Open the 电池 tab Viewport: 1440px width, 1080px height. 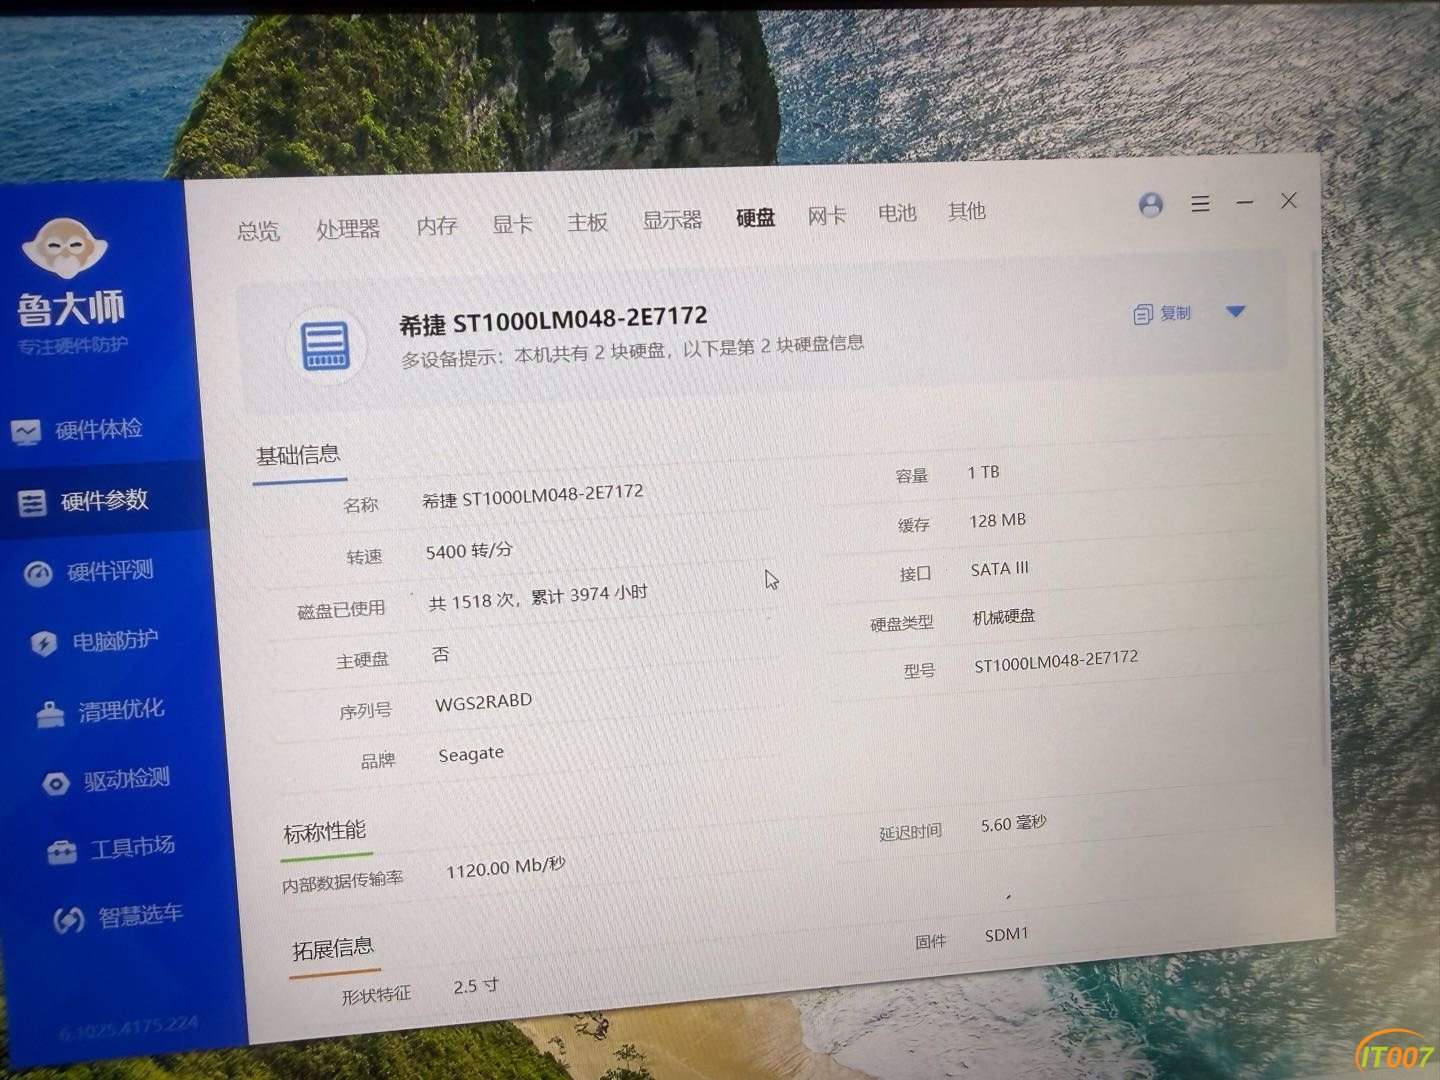pyautogui.click(x=897, y=213)
